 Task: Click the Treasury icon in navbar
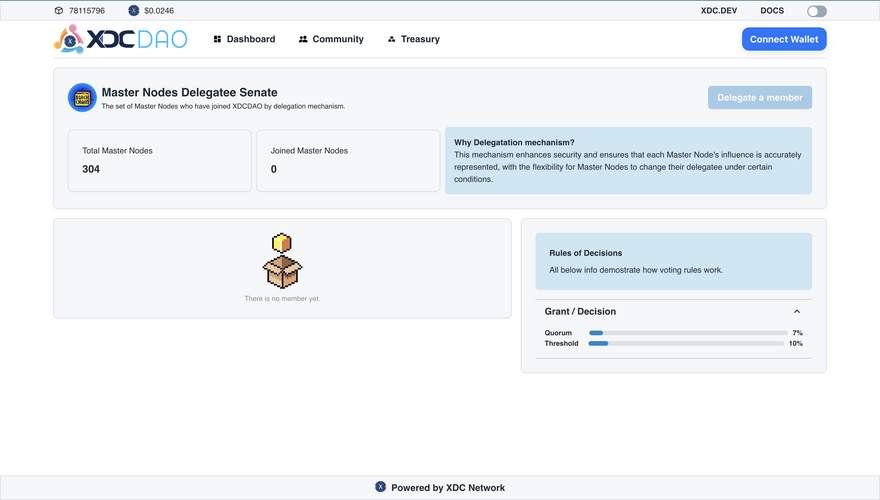tap(391, 39)
